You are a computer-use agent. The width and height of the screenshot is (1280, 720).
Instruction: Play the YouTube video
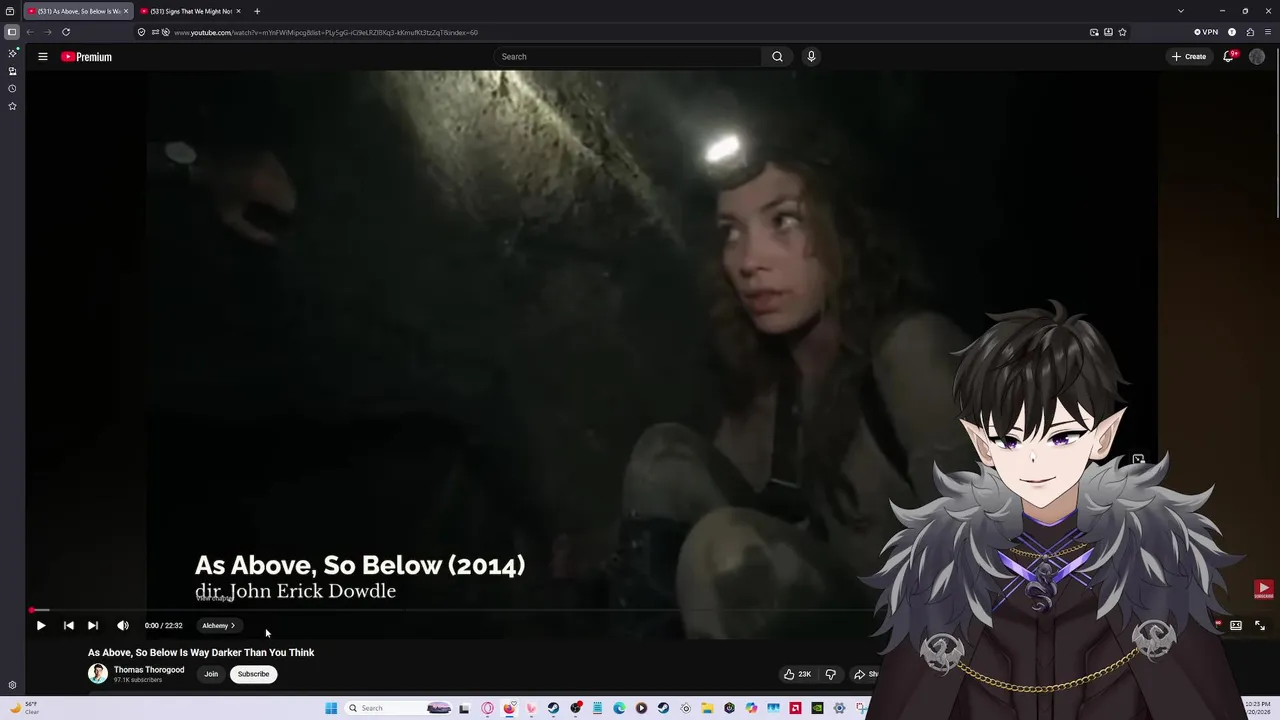coord(41,625)
